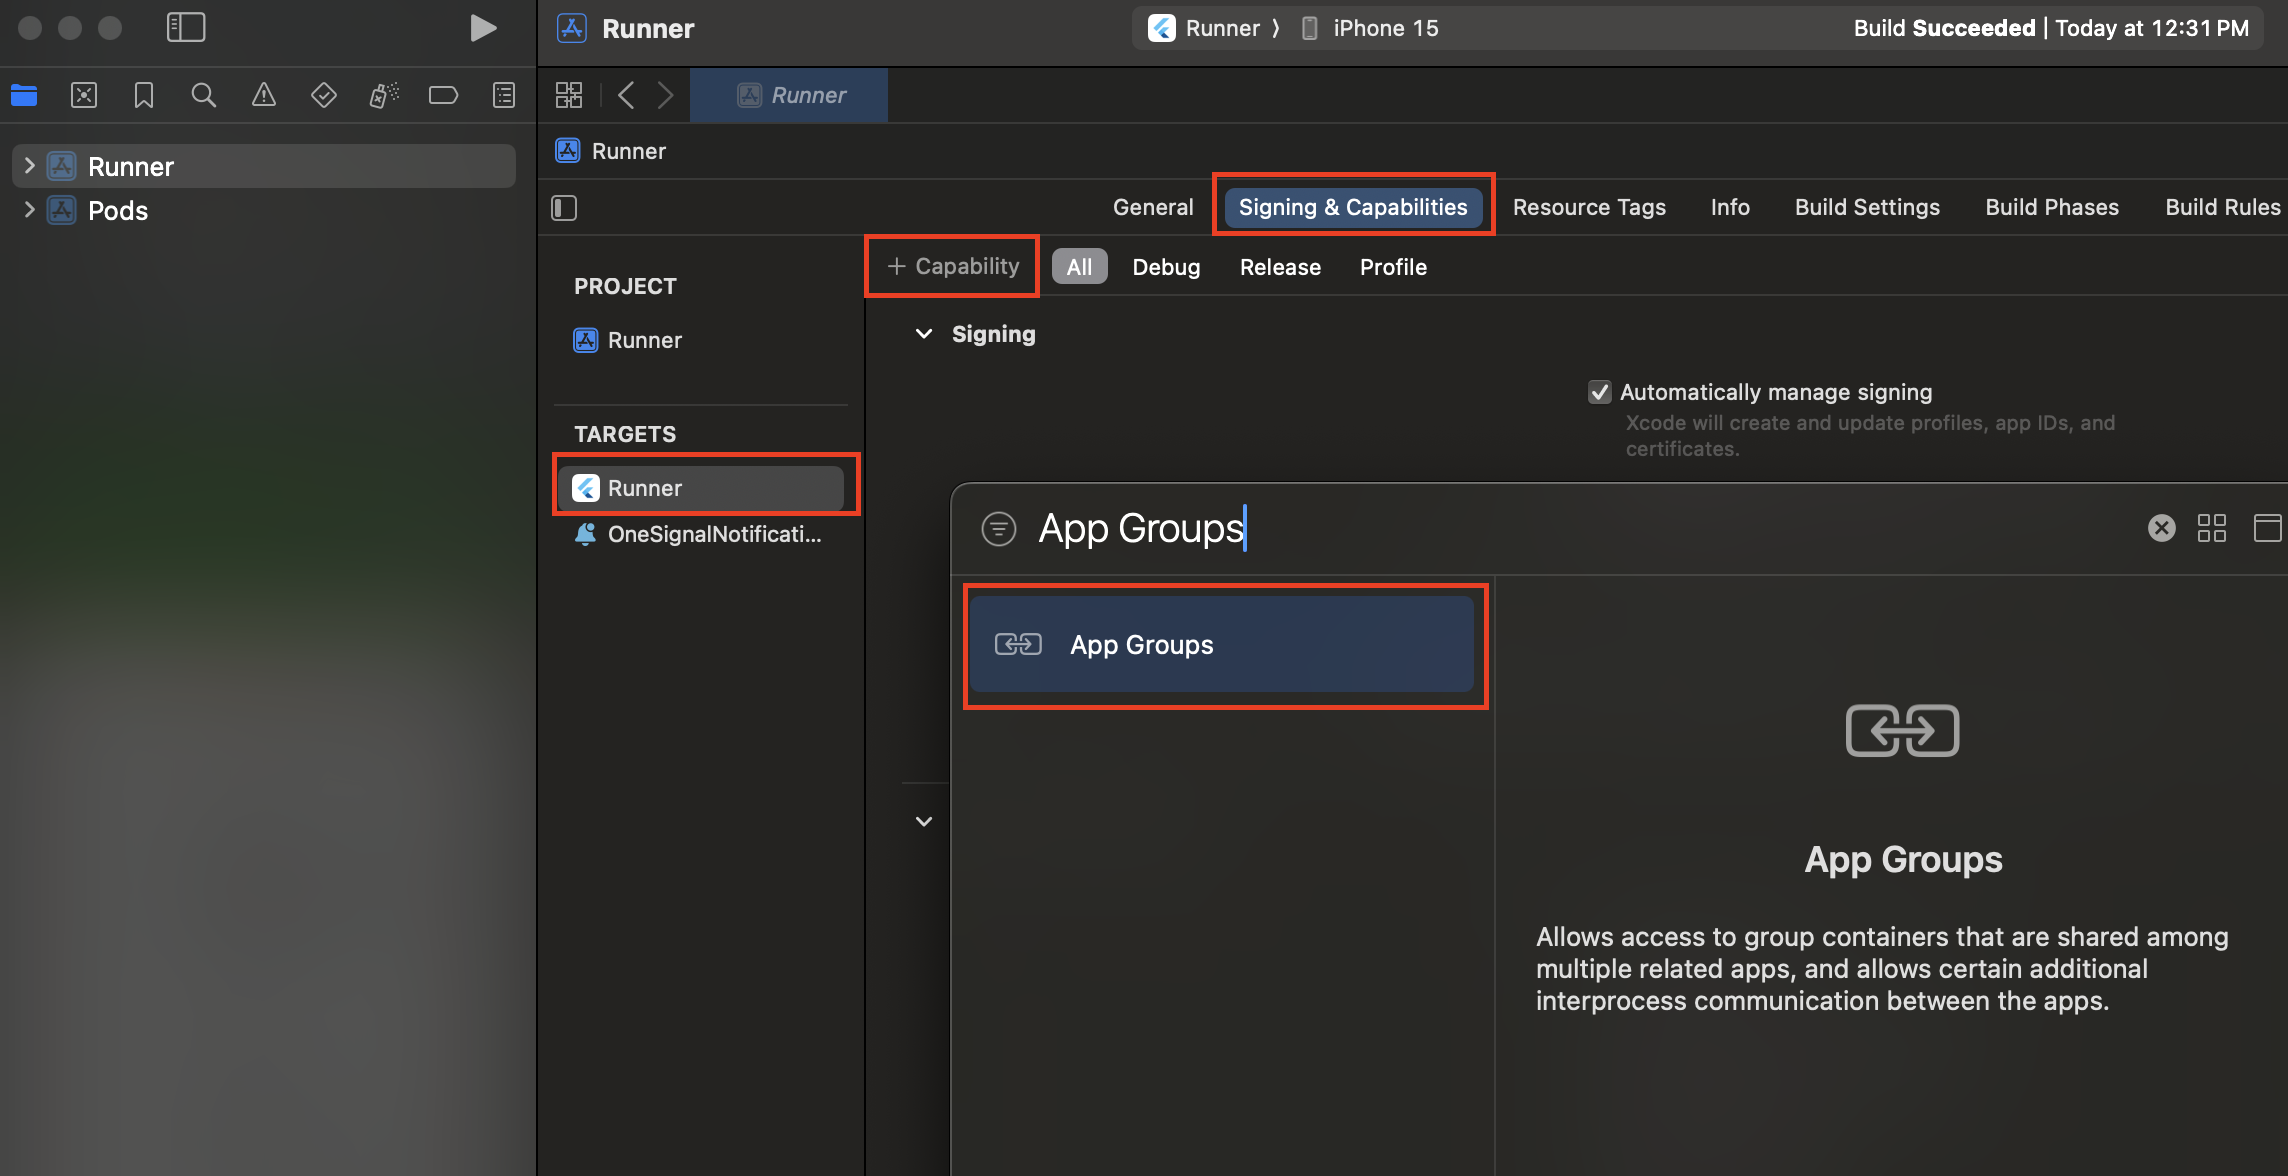2288x1176 pixels.
Task: Switch to the Build Settings tab
Action: point(1867,207)
